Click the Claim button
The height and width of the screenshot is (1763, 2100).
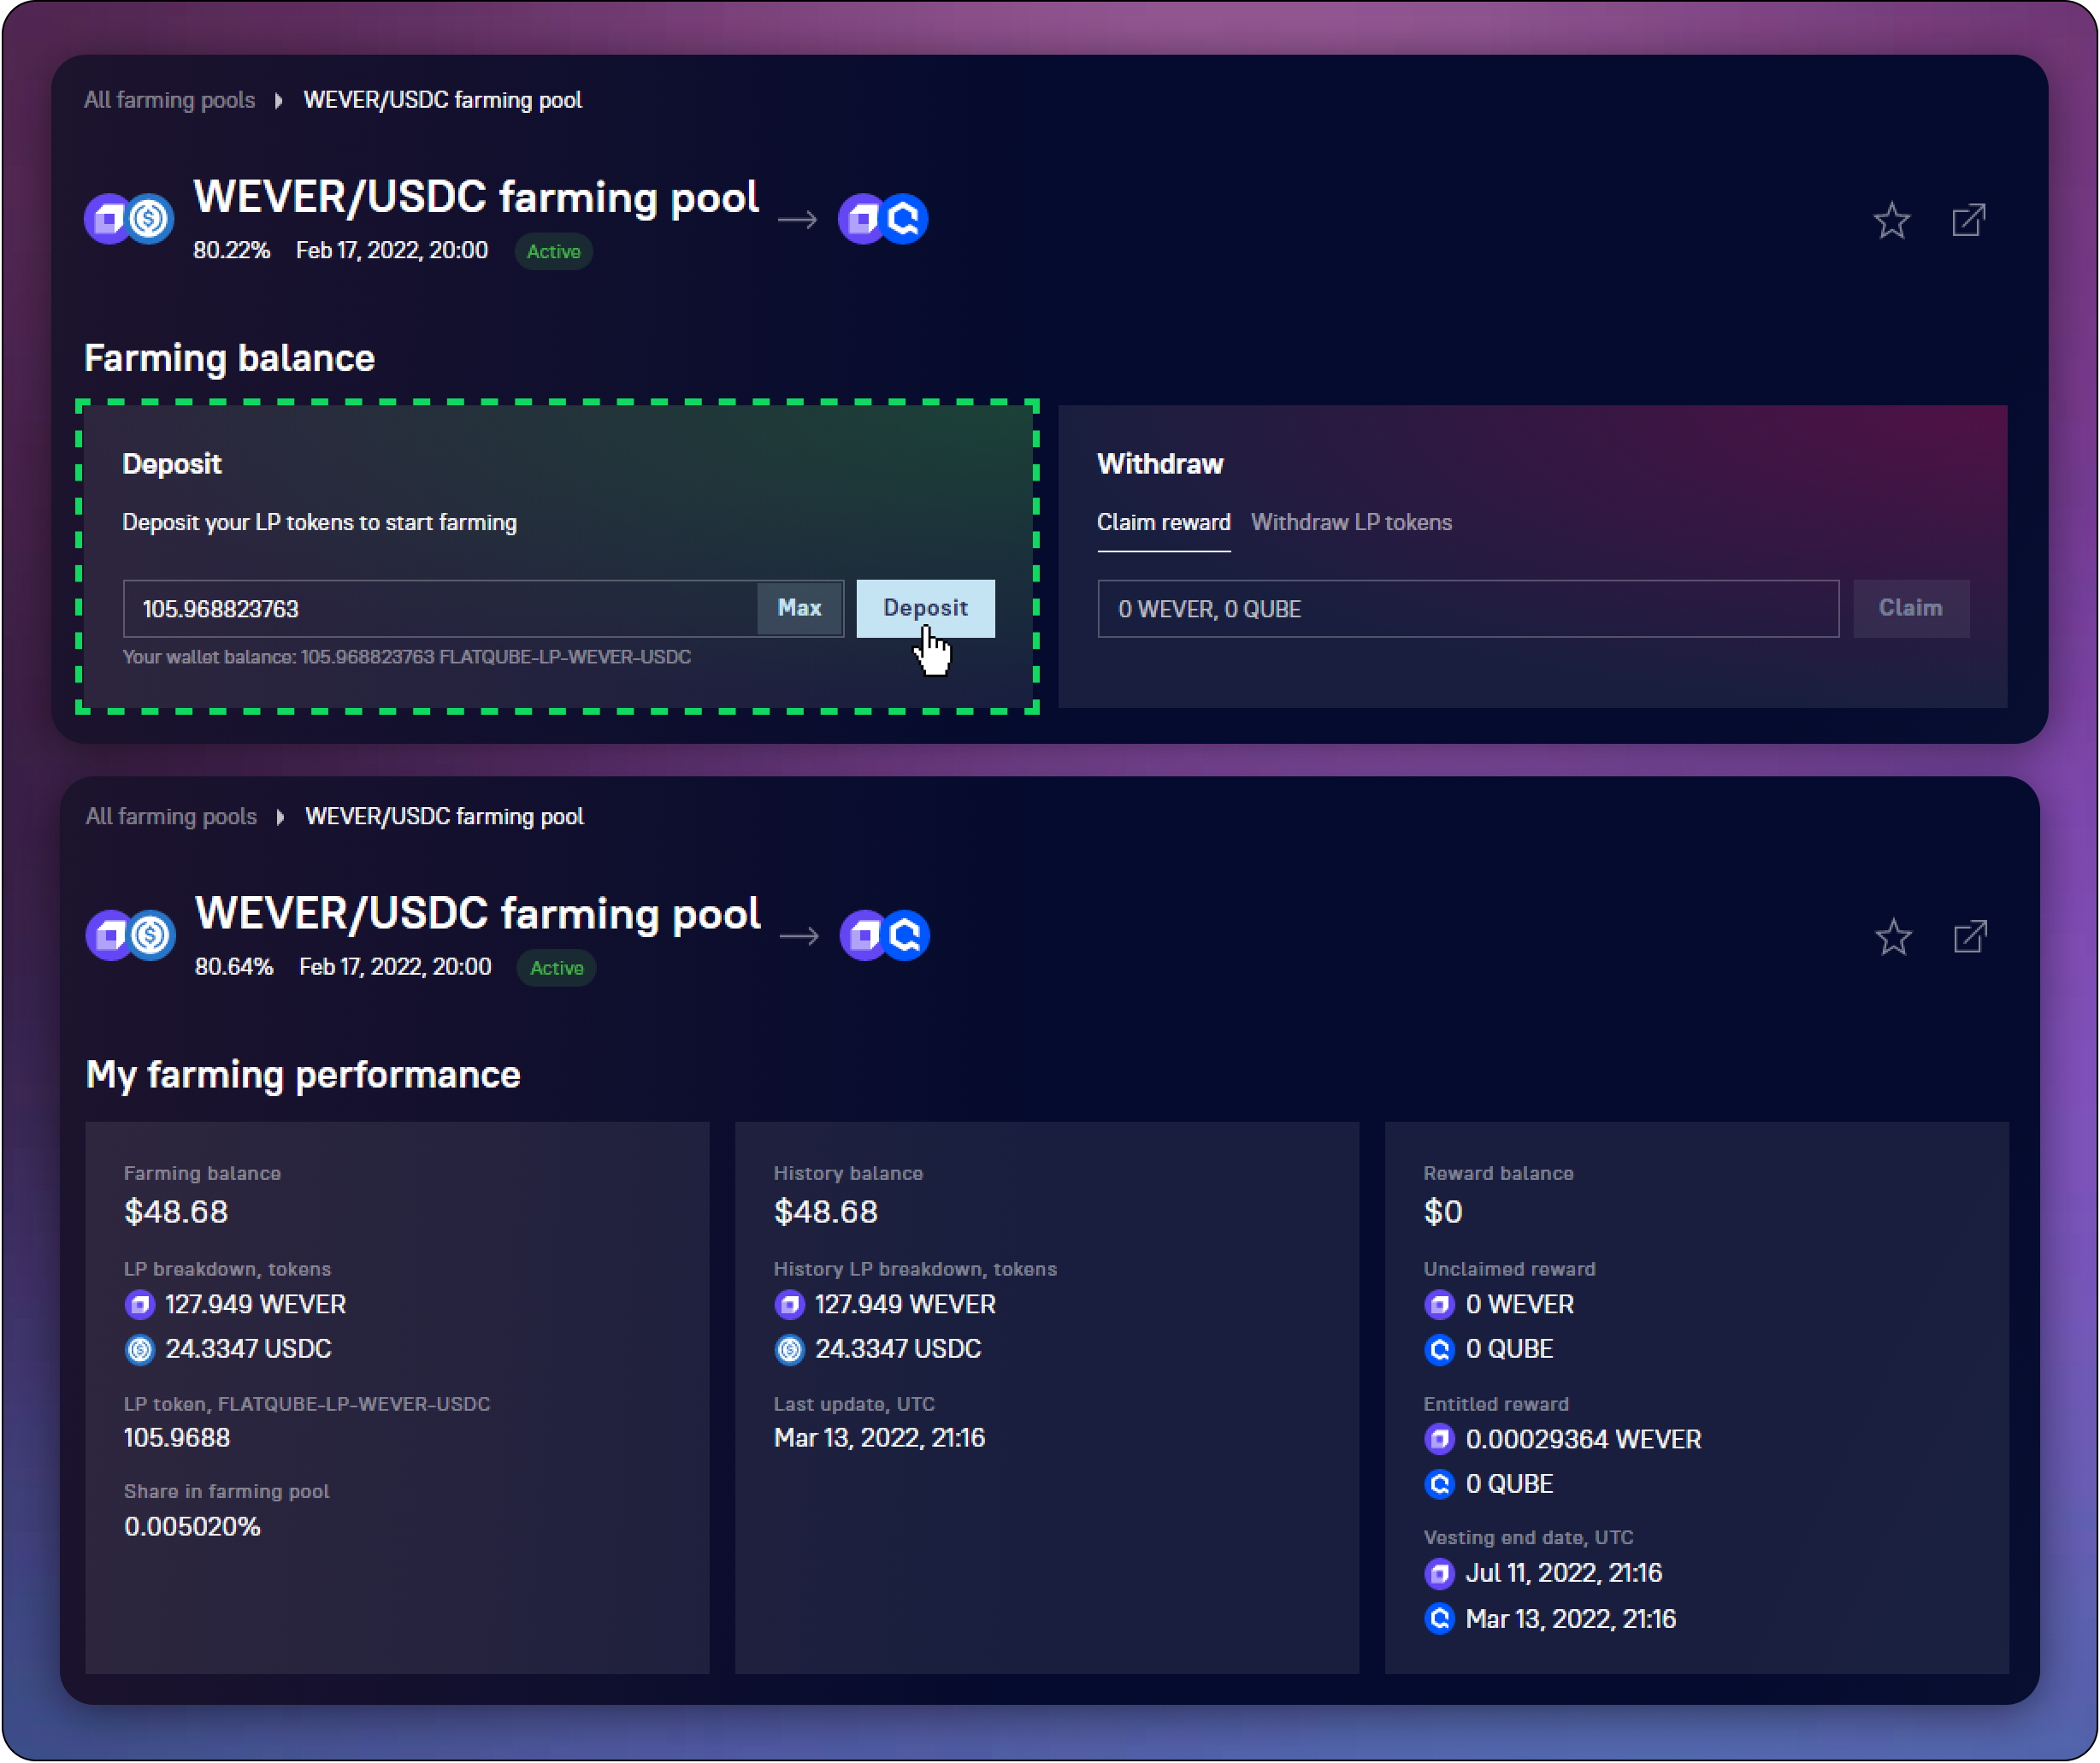click(1910, 608)
